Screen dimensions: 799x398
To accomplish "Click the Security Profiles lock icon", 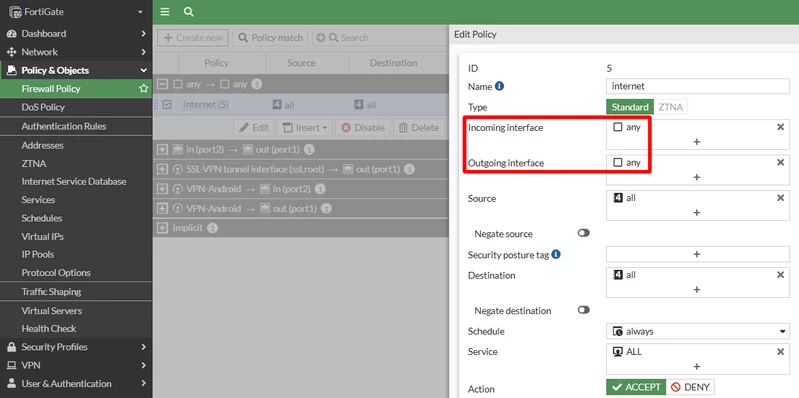I will pos(11,347).
